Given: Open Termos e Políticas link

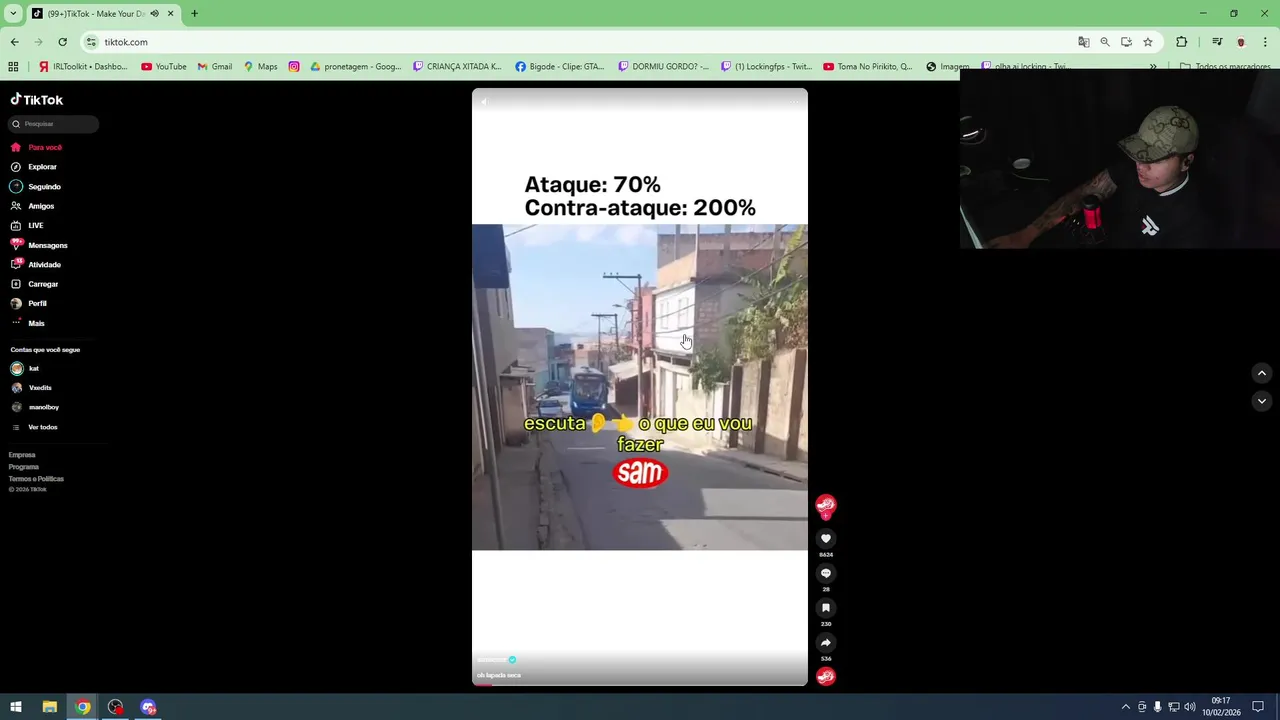Looking at the screenshot, I should coord(36,479).
